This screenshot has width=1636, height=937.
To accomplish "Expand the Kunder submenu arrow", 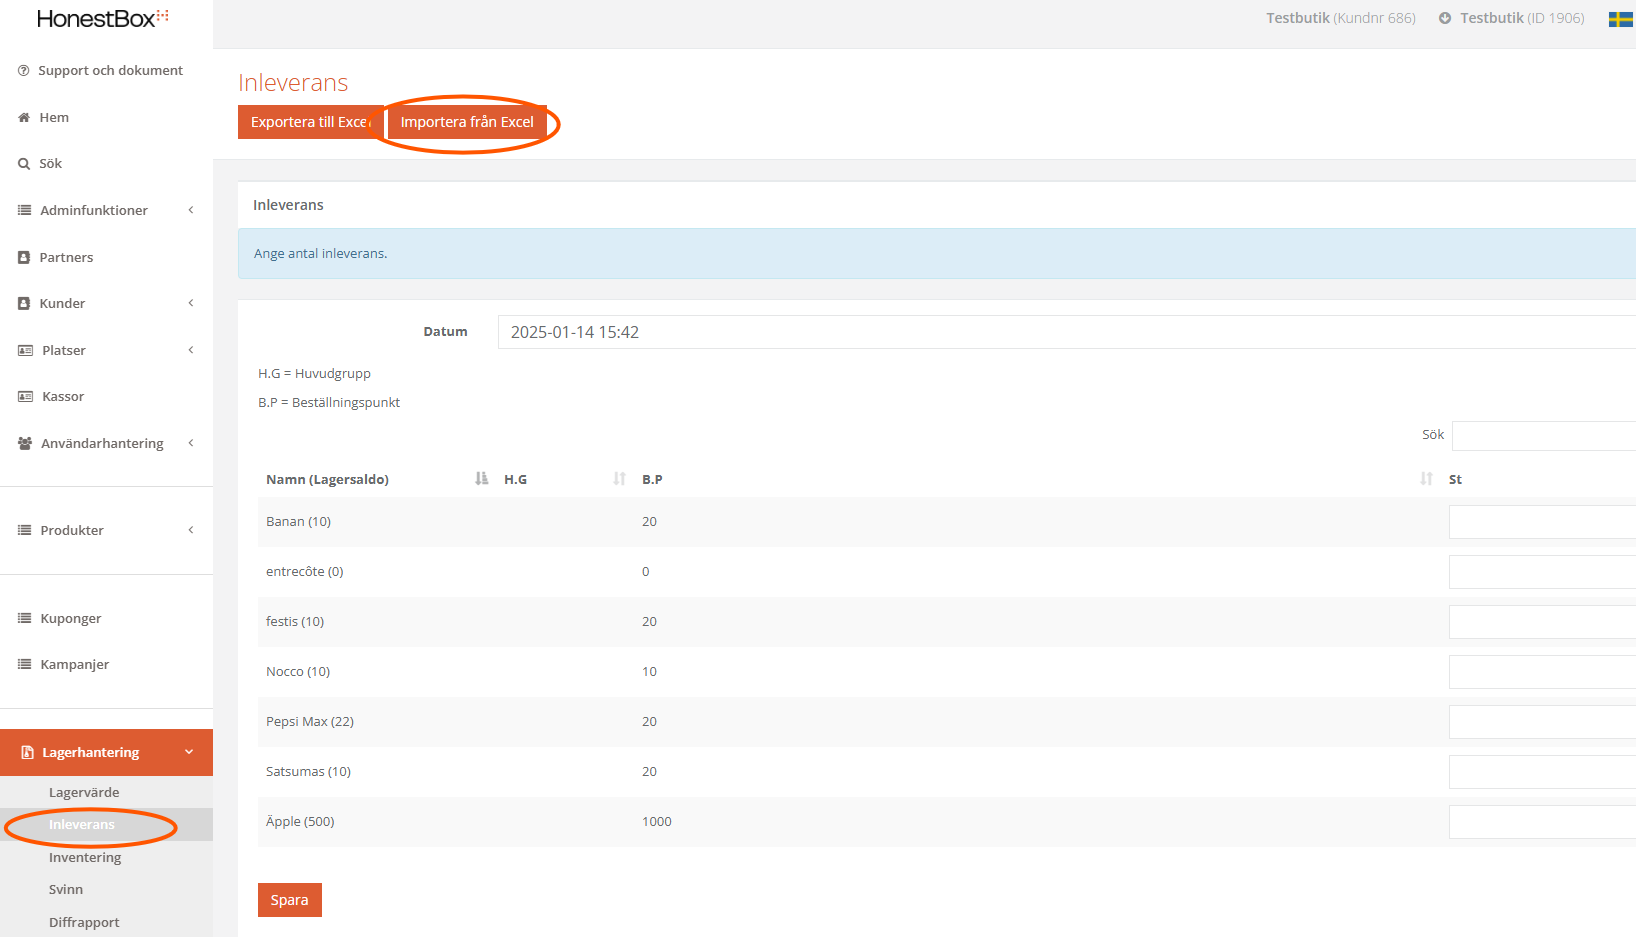I will 190,303.
